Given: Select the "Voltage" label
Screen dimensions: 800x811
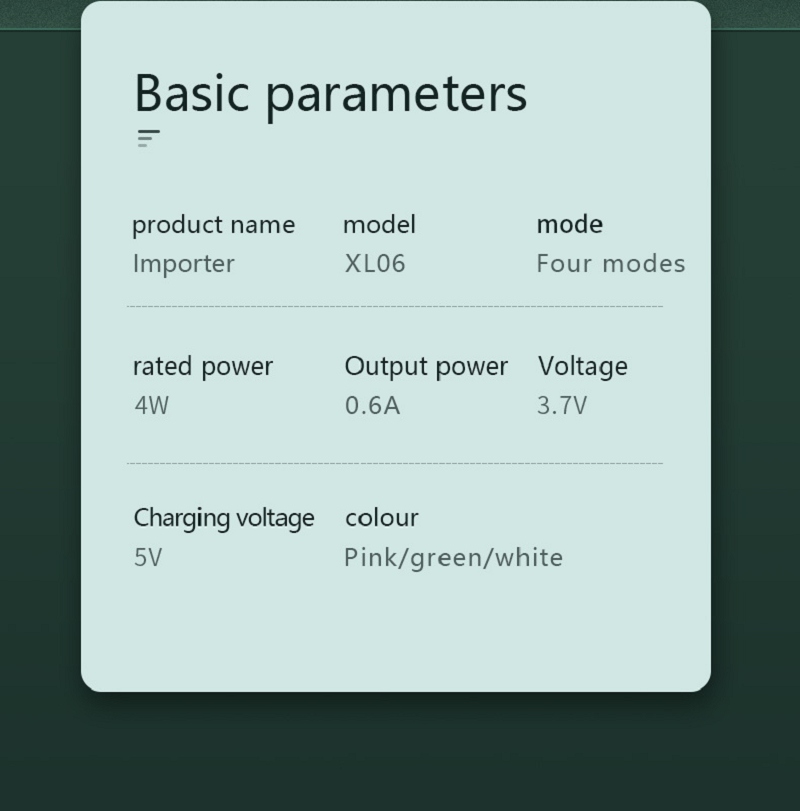Looking at the screenshot, I should point(583,367).
